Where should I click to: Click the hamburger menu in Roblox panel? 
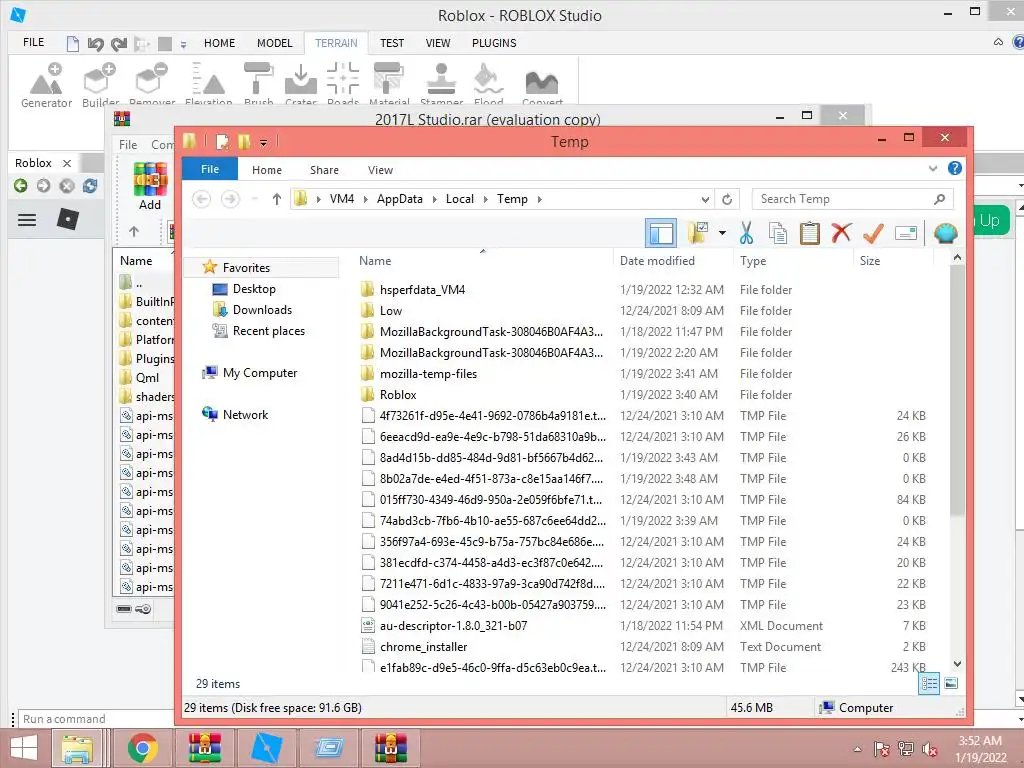(x=27, y=220)
